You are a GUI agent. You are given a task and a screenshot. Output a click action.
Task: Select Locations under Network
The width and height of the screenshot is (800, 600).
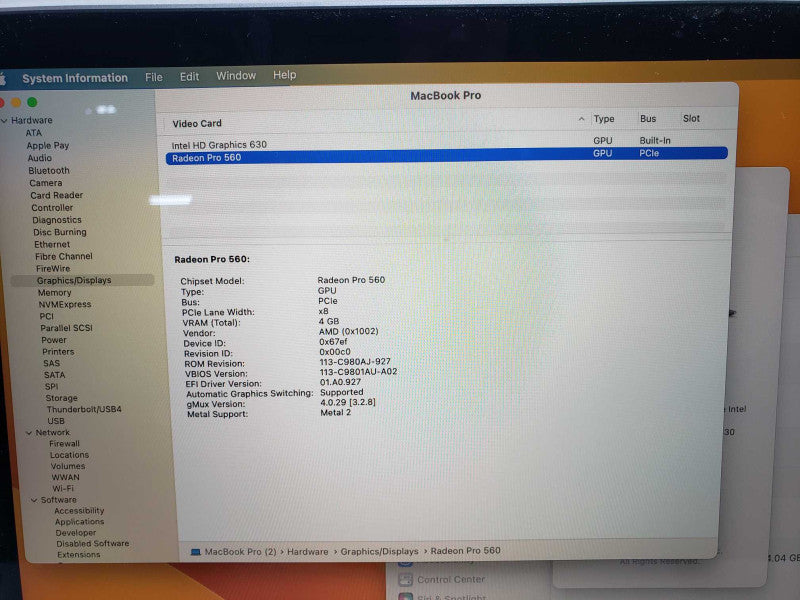pos(69,455)
